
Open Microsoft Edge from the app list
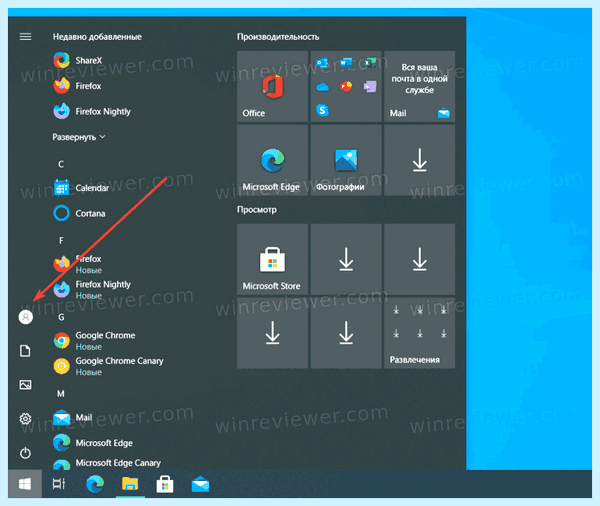[x=93, y=443]
